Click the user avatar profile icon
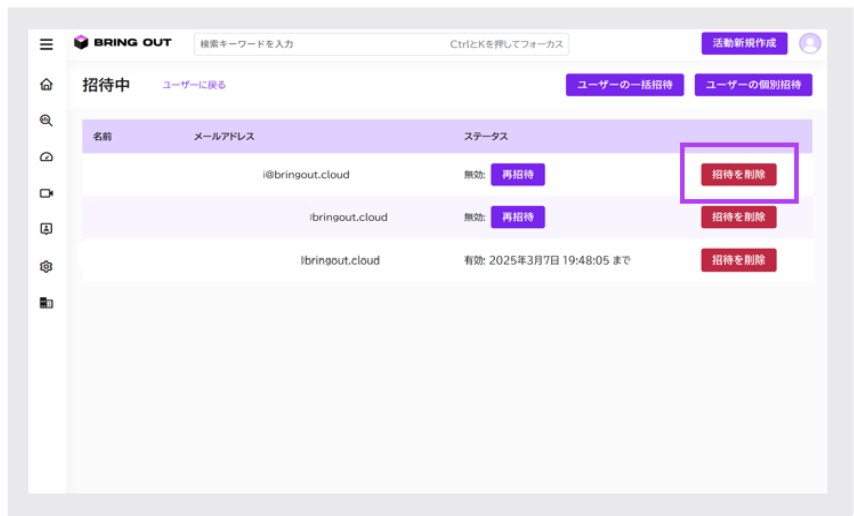The image size is (854, 516). (x=810, y=44)
